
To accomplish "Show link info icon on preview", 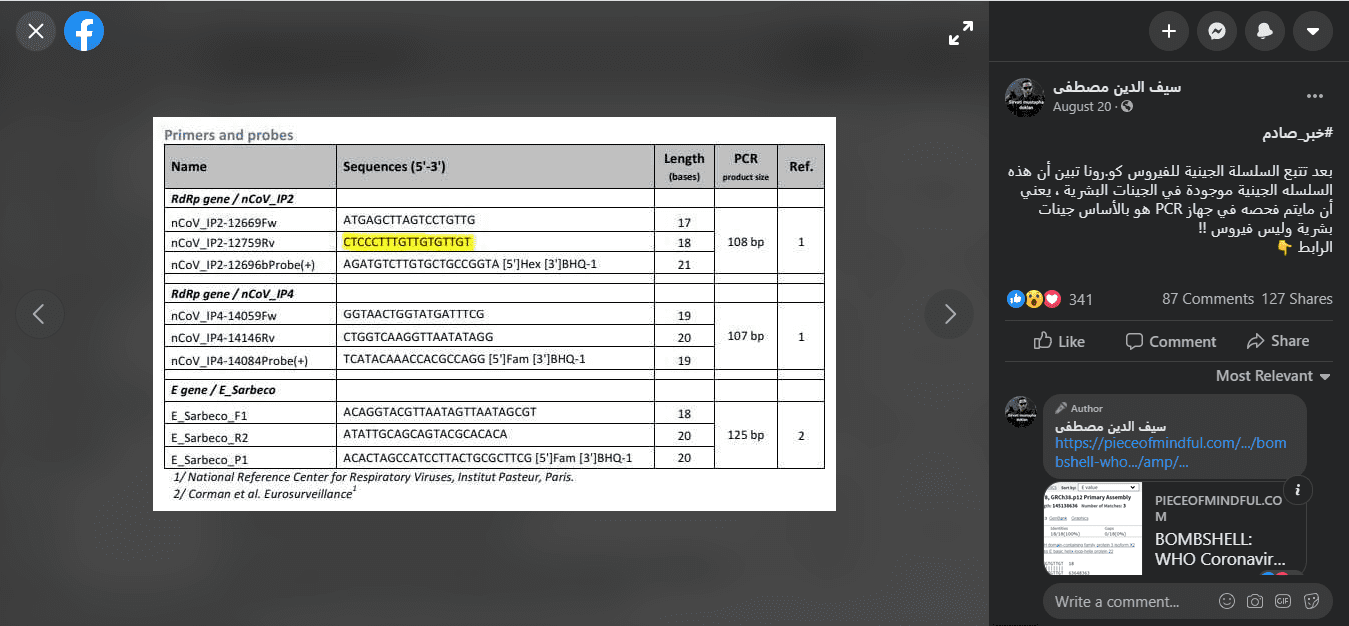I will (1297, 489).
